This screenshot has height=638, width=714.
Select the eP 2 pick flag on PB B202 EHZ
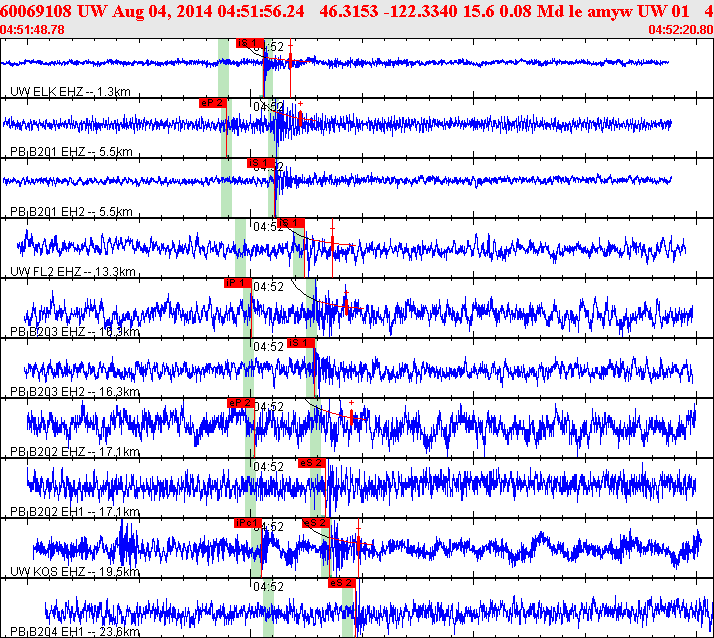click(x=240, y=402)
